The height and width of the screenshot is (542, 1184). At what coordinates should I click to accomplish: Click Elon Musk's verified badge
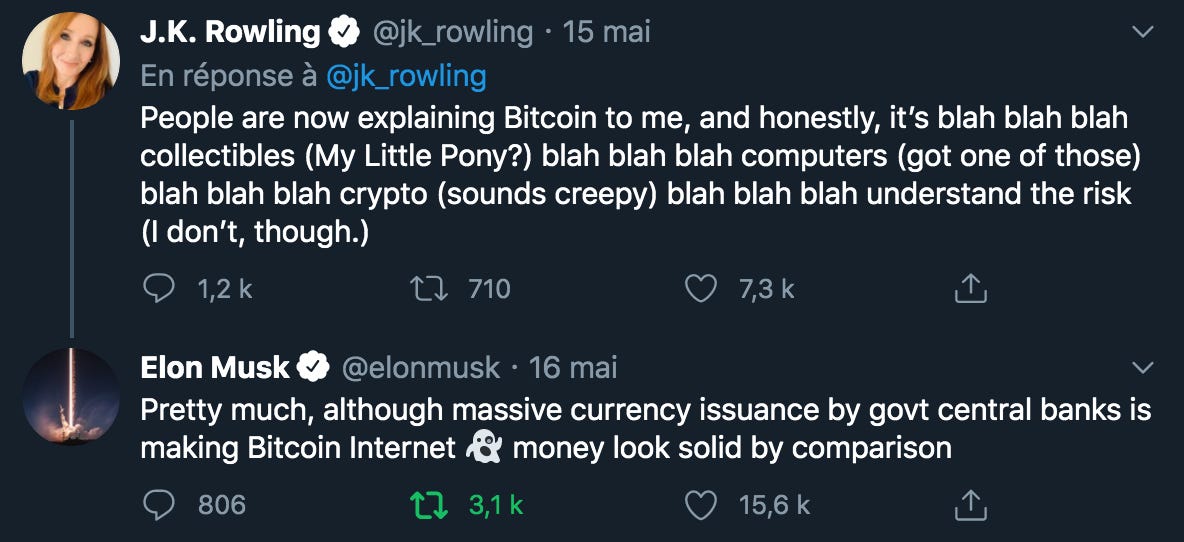tap(315, 368)
